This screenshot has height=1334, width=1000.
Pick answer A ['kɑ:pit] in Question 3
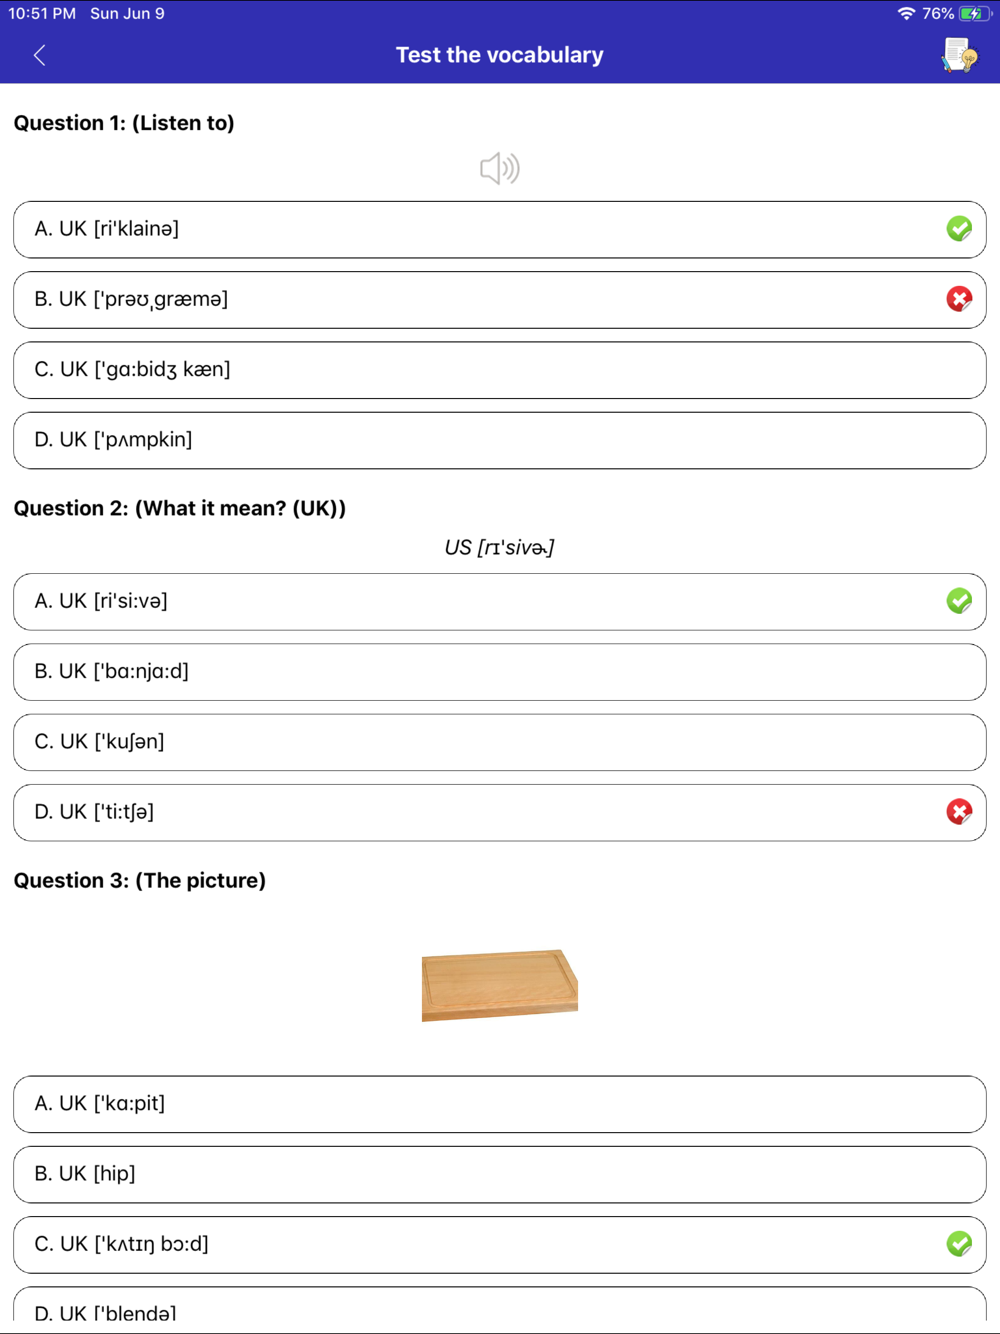coord(500,1104)
